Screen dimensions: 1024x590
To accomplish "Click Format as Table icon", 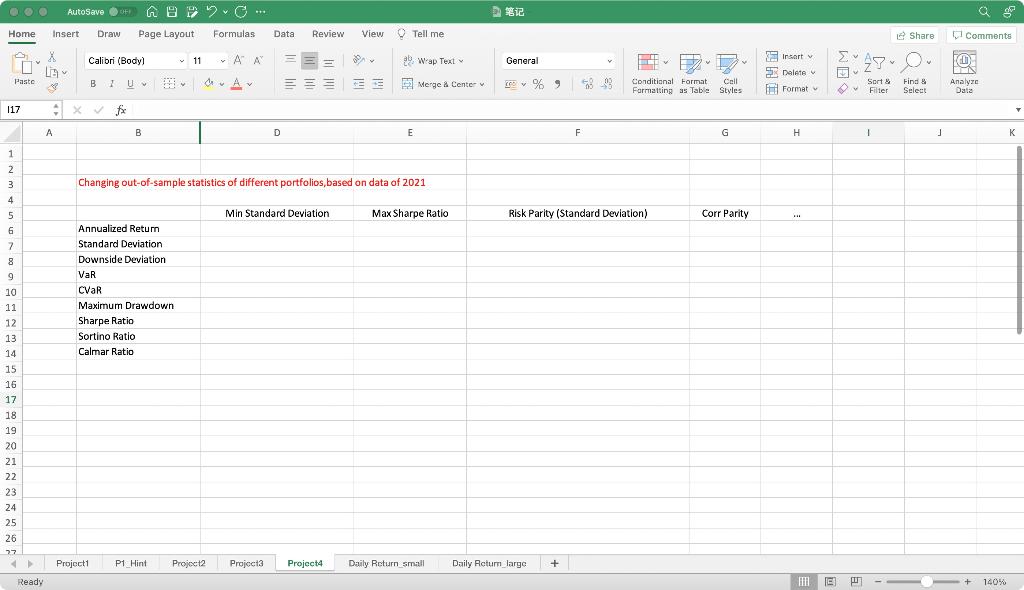I will [694, 73].
